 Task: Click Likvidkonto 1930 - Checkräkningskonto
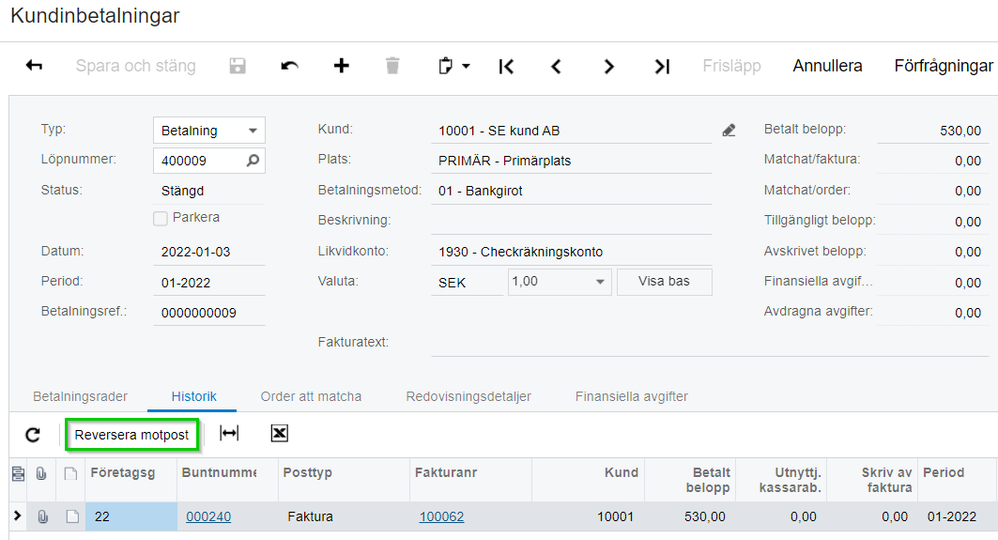571,252
